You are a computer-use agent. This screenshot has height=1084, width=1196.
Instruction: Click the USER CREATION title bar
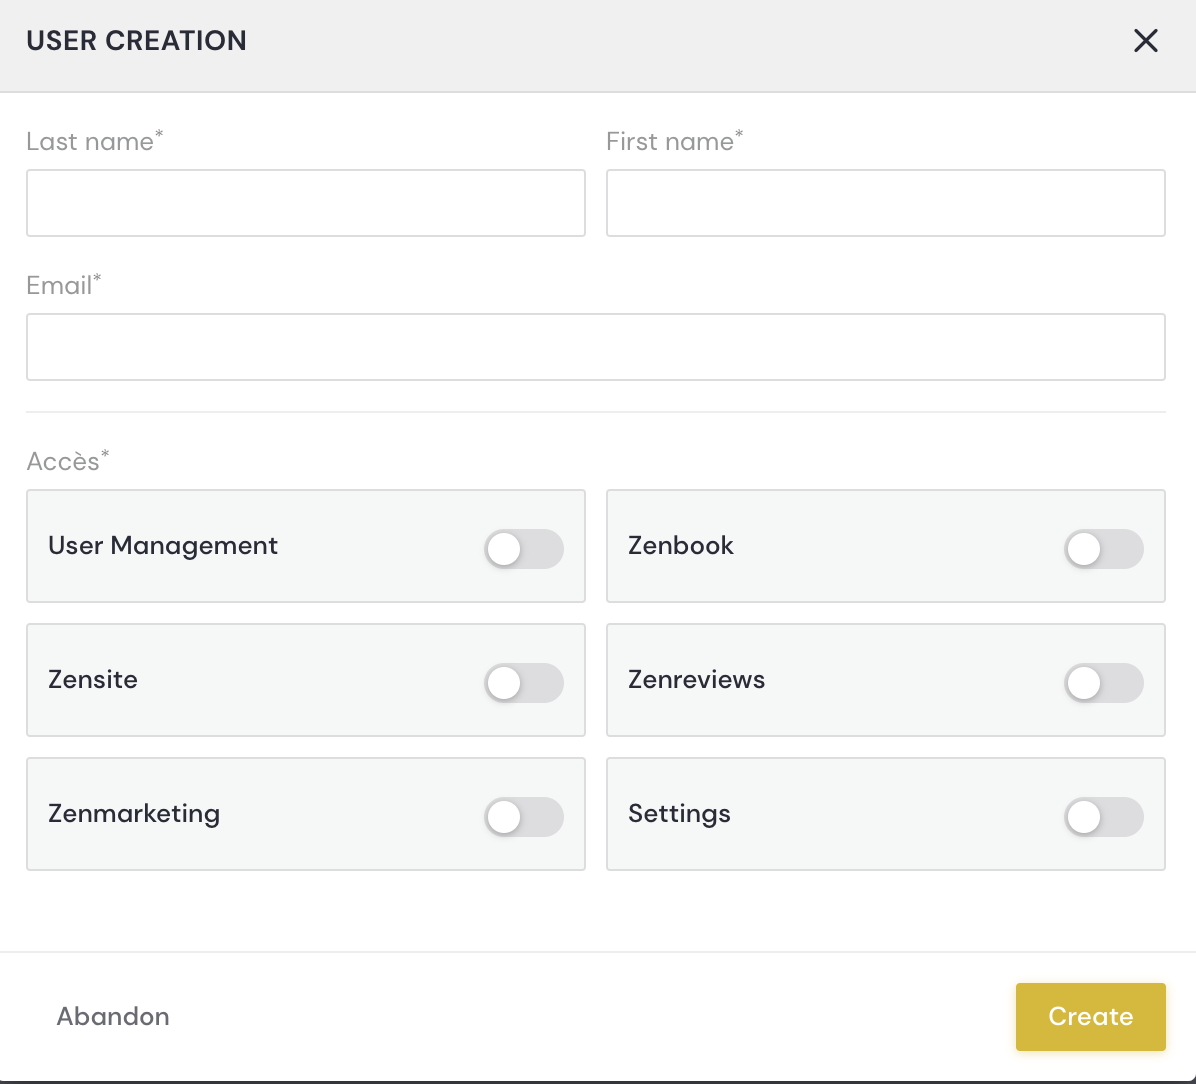(x=136, y=41)
